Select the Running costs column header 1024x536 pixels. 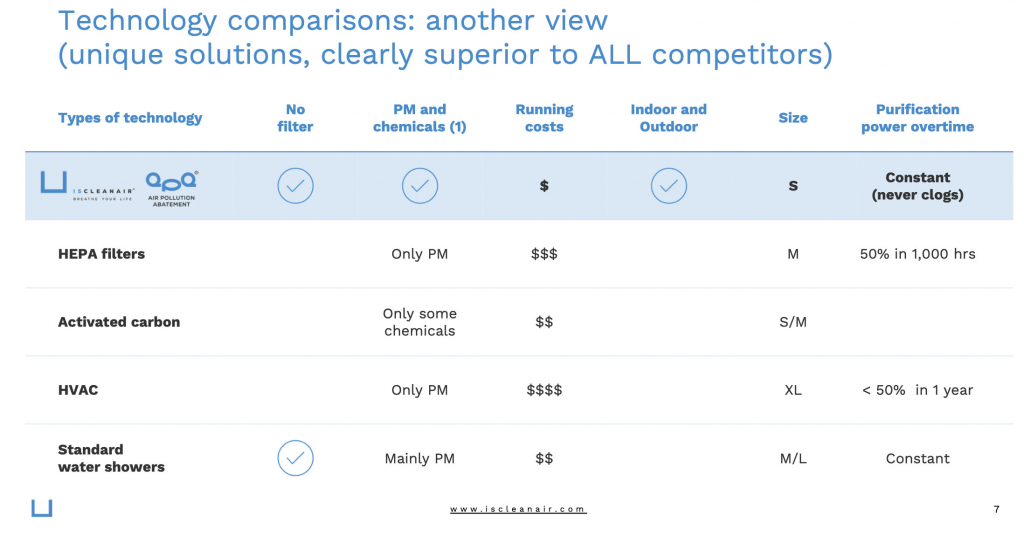click(544, 118)
